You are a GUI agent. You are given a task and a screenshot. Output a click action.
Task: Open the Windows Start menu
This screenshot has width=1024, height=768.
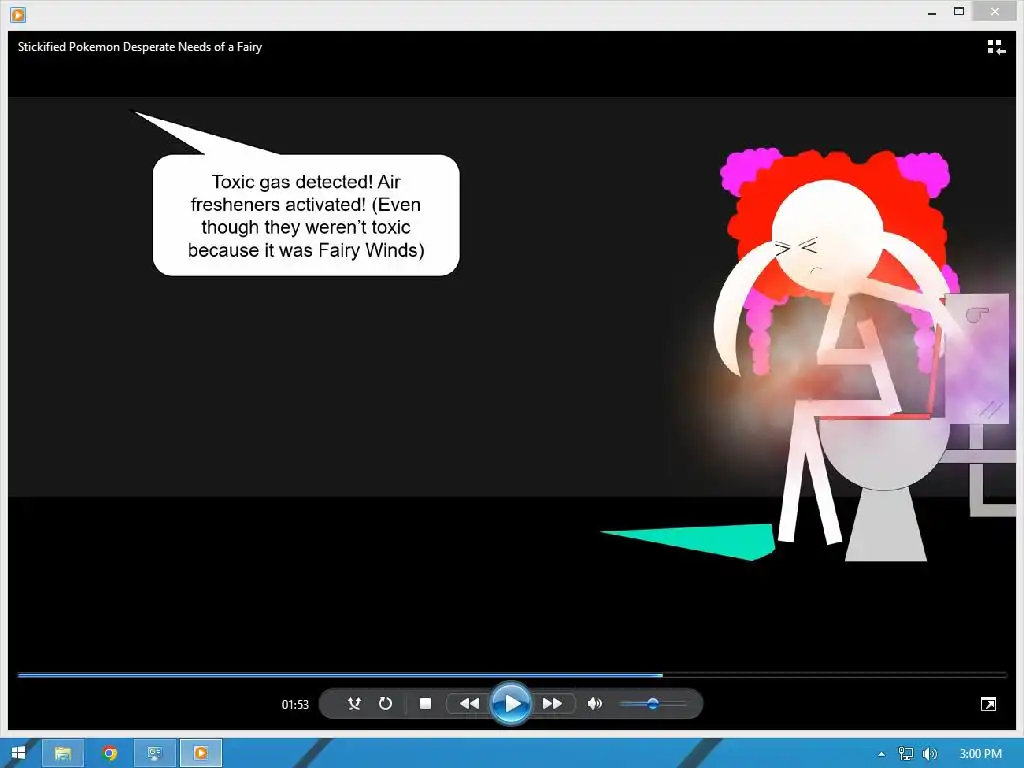[x=18, y=753]
